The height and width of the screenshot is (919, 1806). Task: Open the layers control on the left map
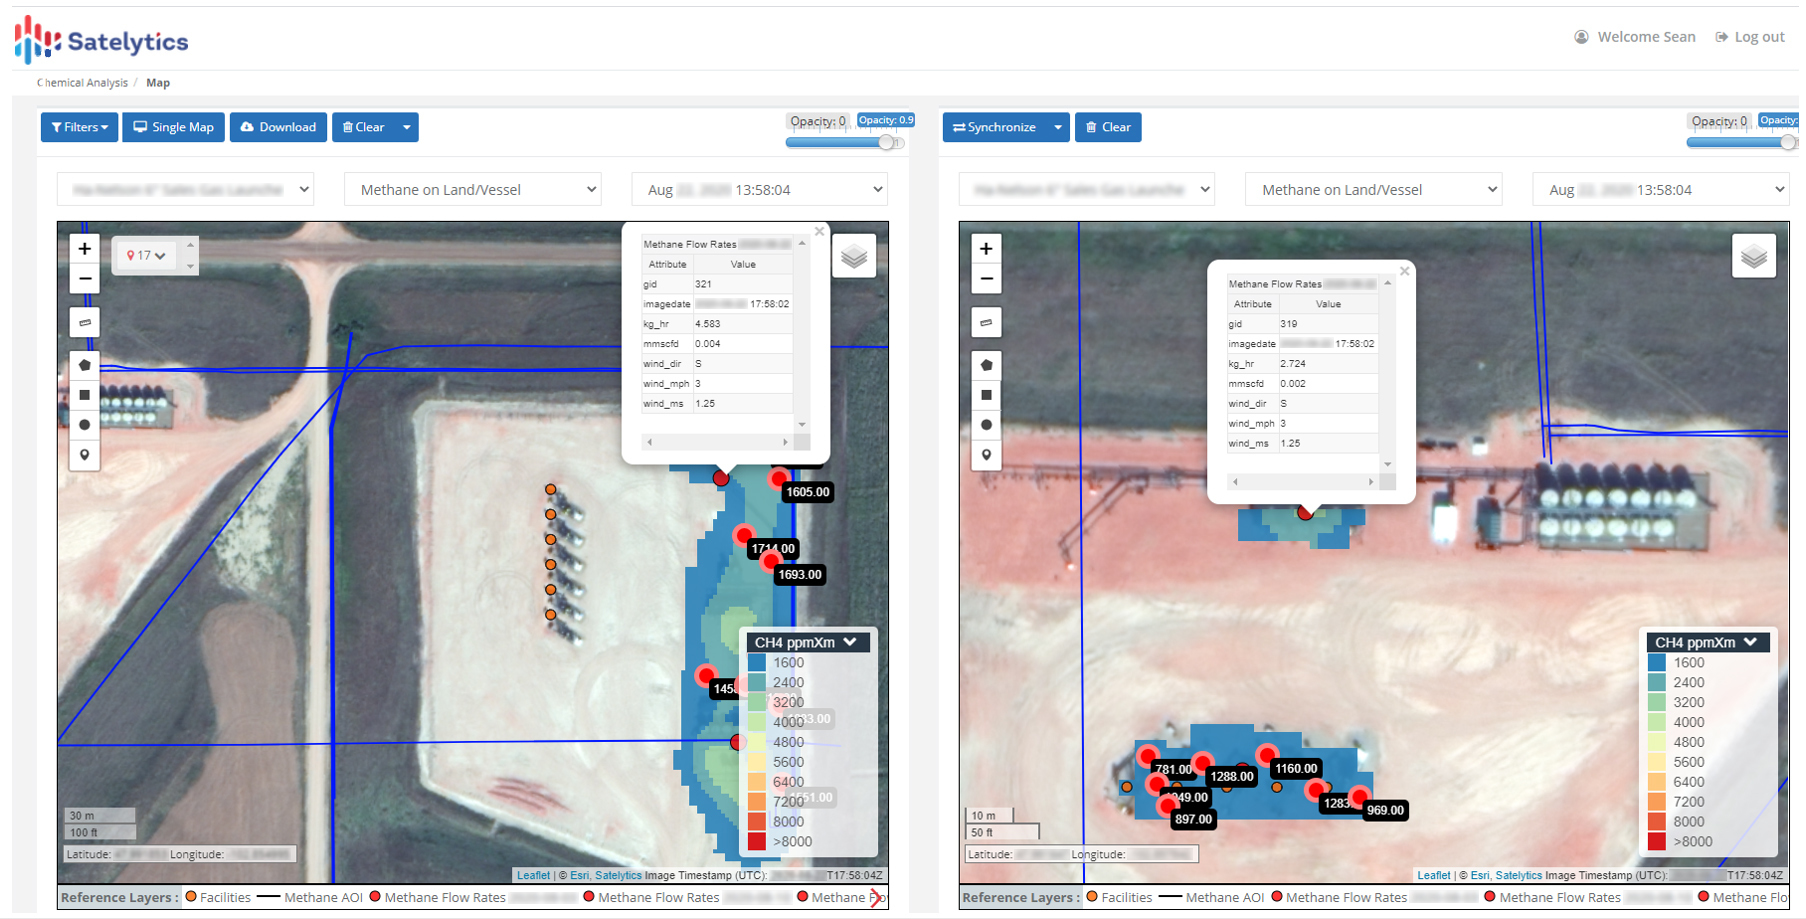pyautogui.click(x=854, y=257)
